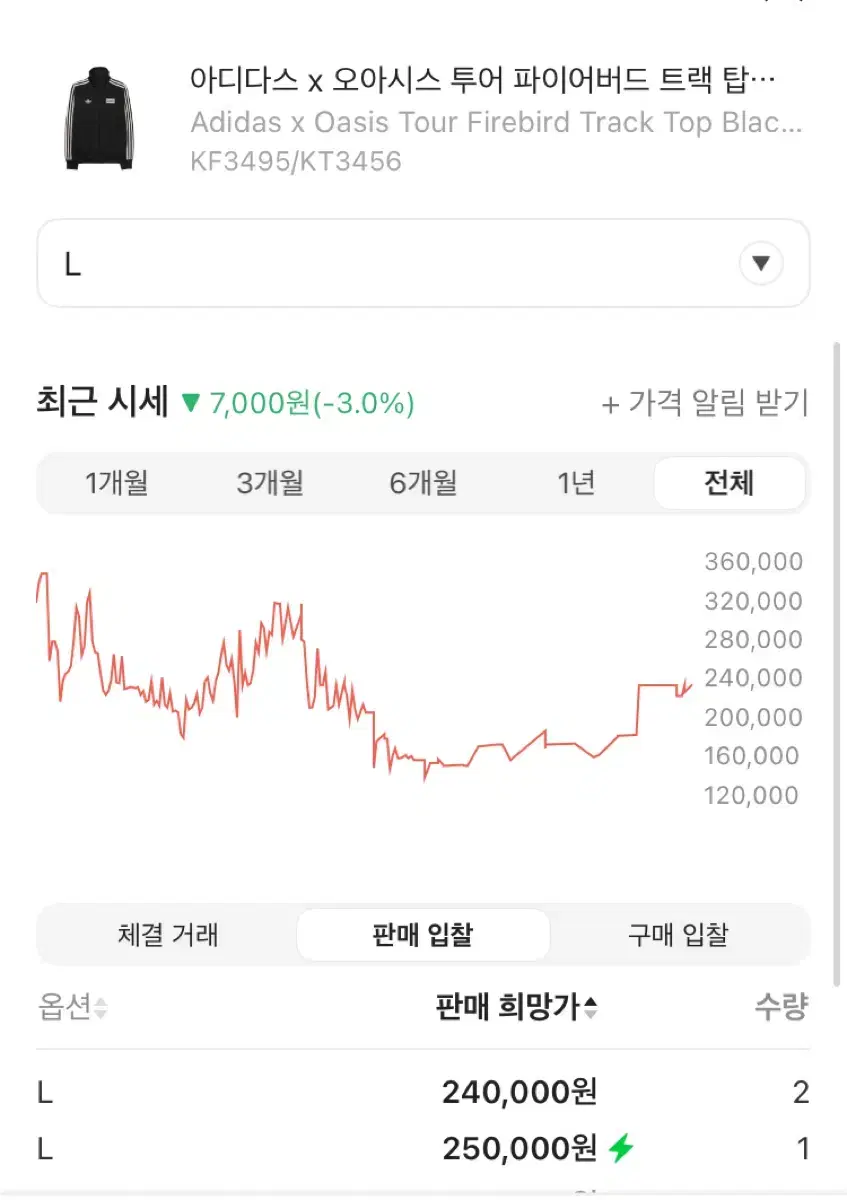Screen dimensions: 847x1200
Task: Click the red price line chart
Action: tap(364, 675)
